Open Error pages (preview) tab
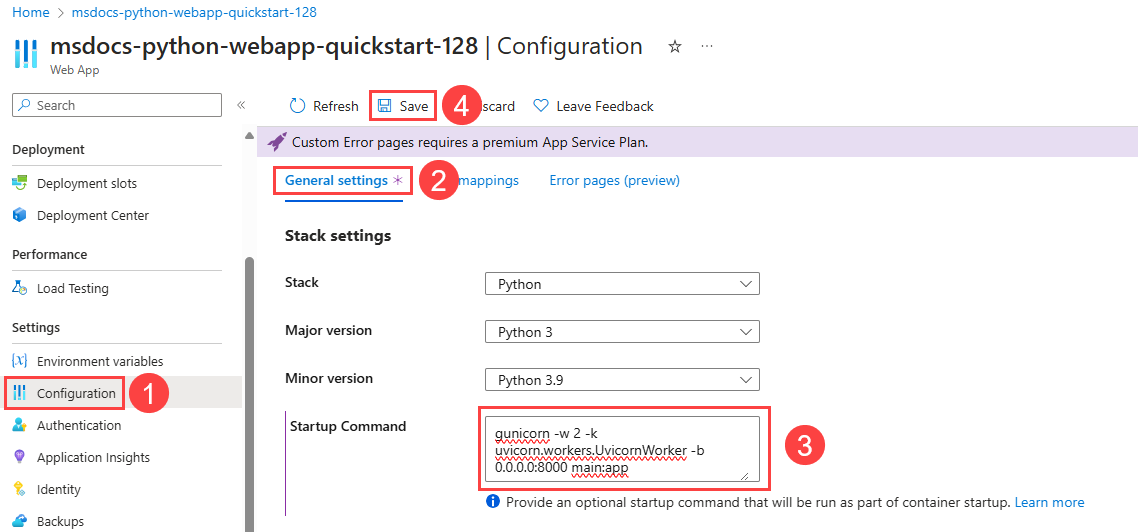This screenshot has width=1138, height=532. [x=614, y=180]
